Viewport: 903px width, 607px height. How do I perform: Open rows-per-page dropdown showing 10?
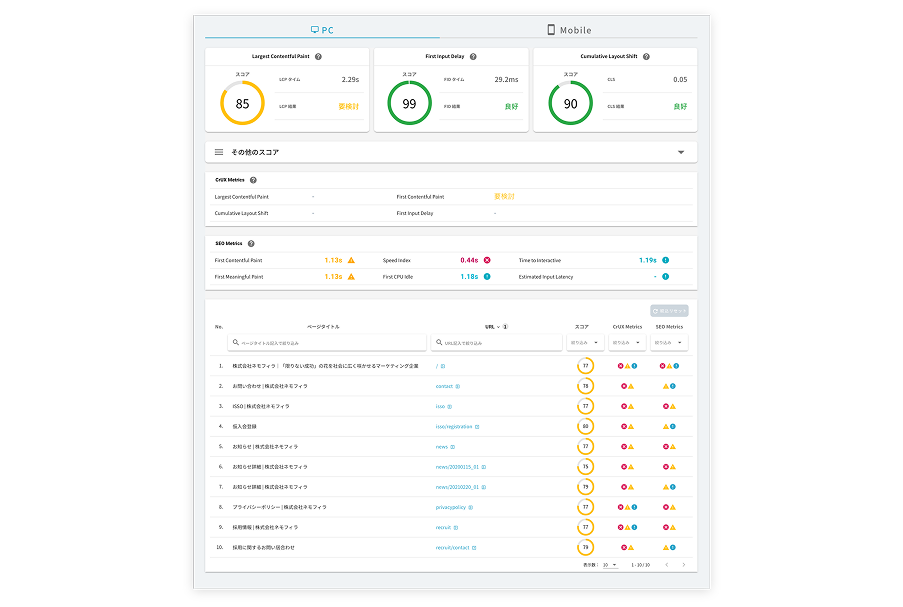610,565
